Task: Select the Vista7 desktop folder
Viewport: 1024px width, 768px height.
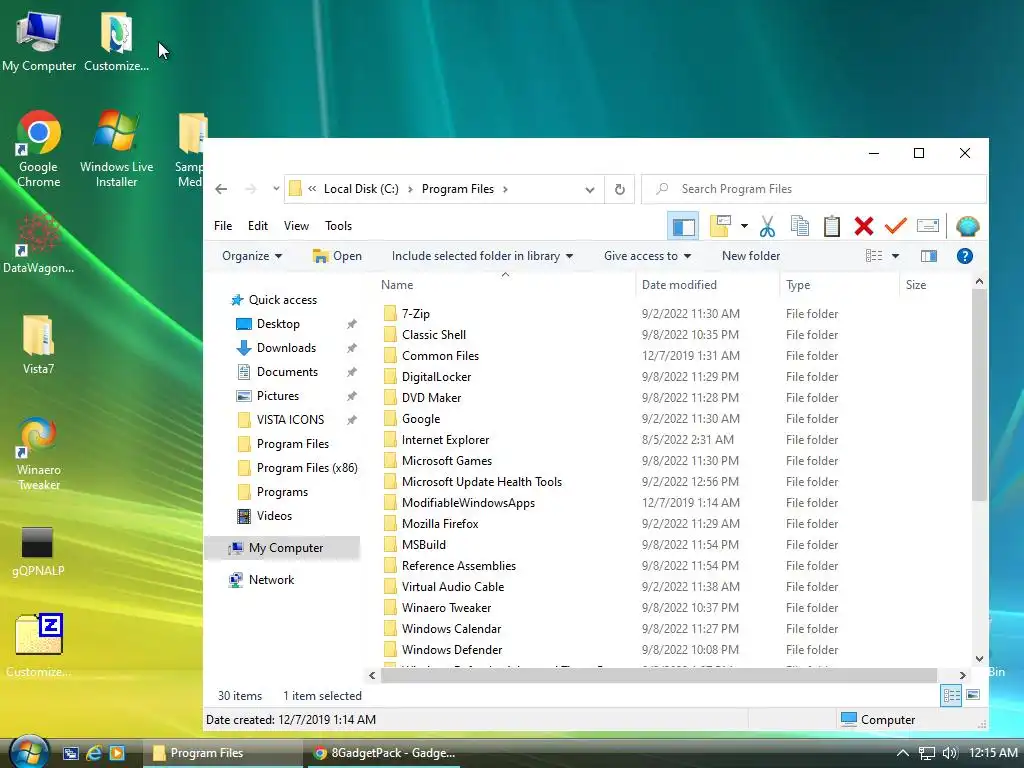Action: [39, 345]
